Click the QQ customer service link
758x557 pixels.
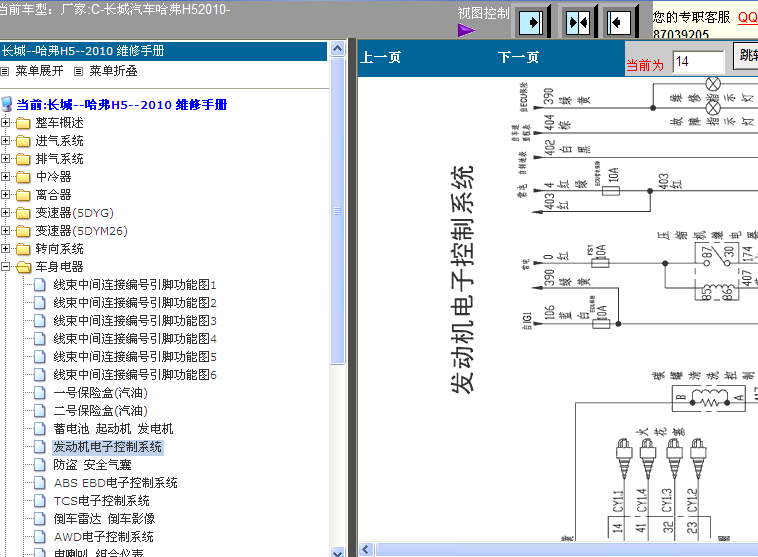click(748, 17)
